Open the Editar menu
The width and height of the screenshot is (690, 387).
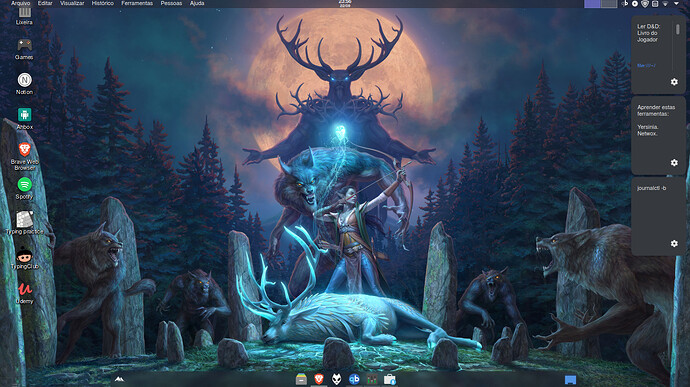[45, 3]
